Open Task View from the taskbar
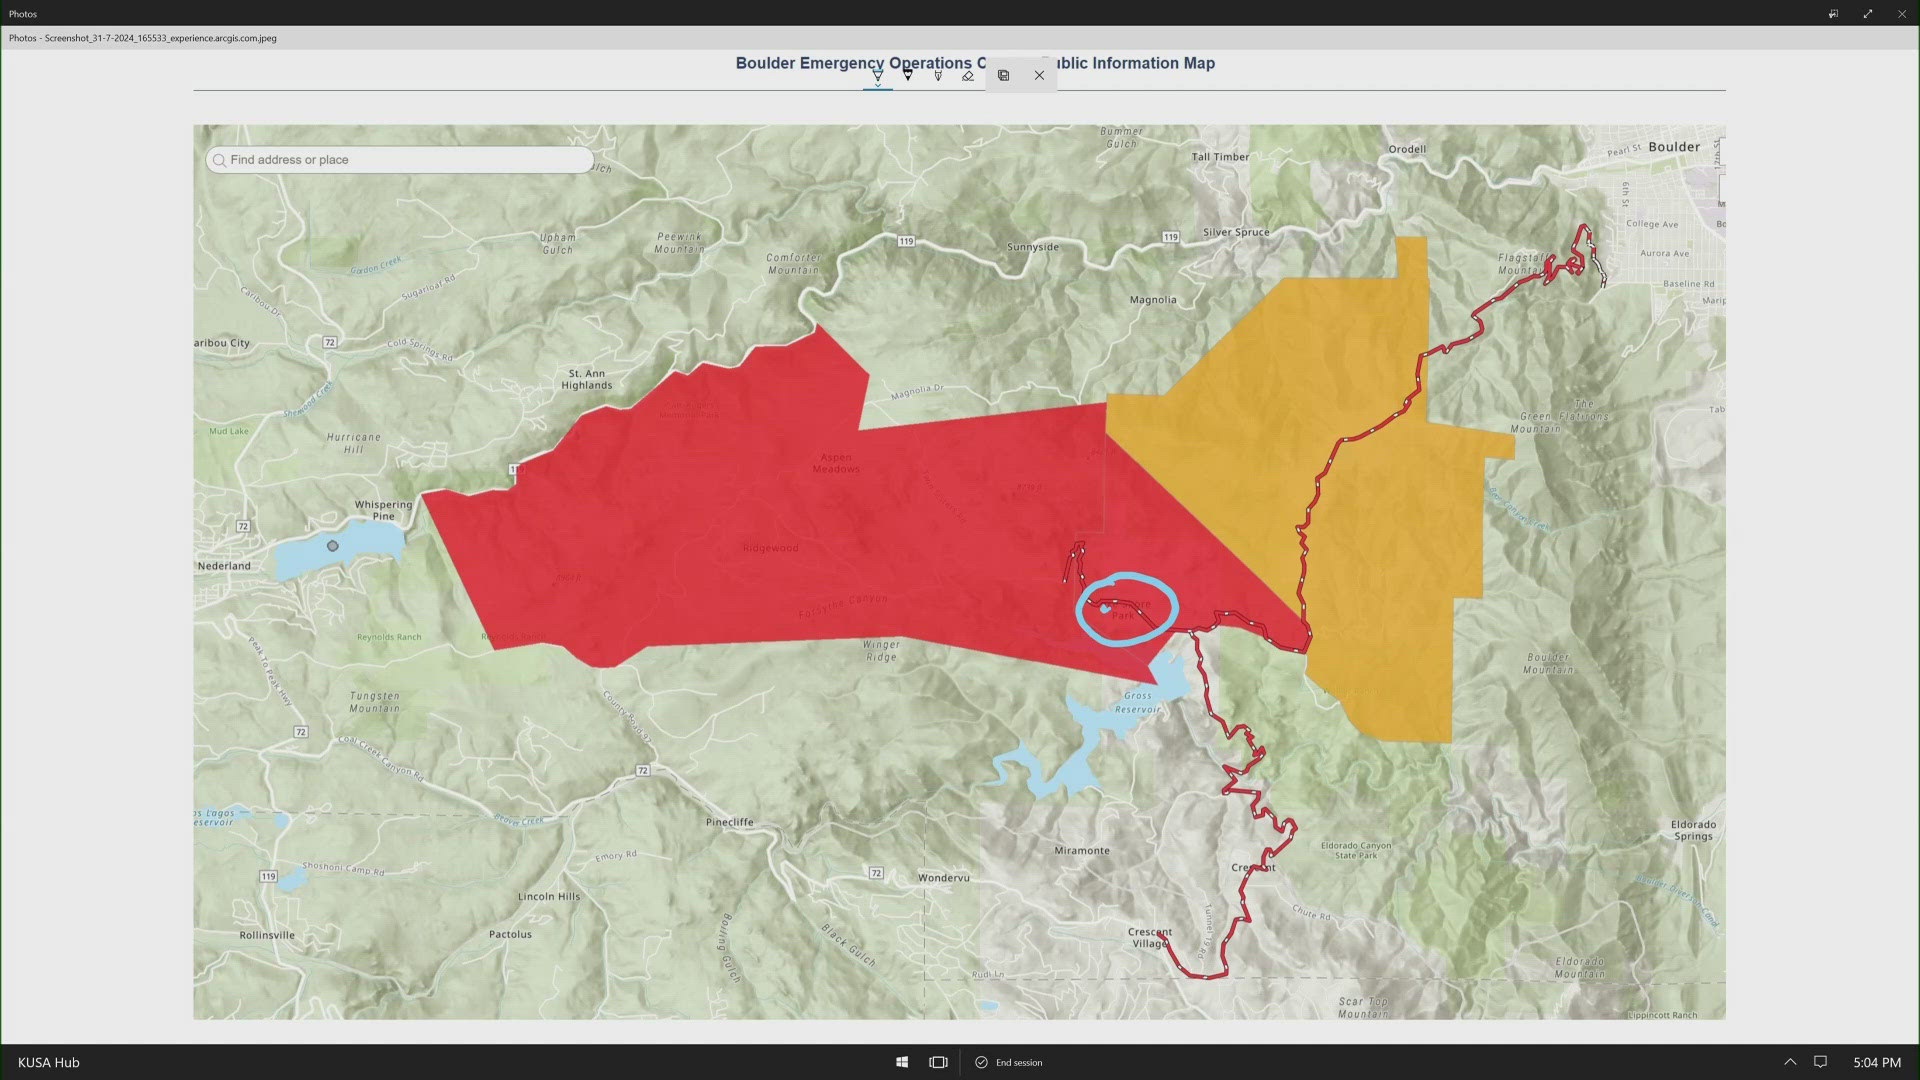Viewport: 1920px width, 1080px height. [x=937, y=1062]
